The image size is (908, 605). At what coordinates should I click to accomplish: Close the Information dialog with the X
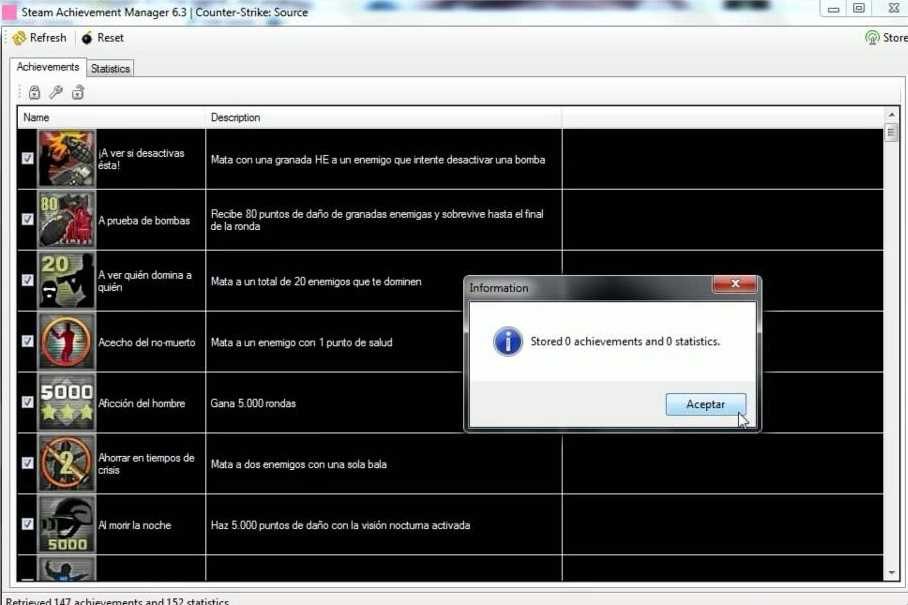tap(735, 285)
